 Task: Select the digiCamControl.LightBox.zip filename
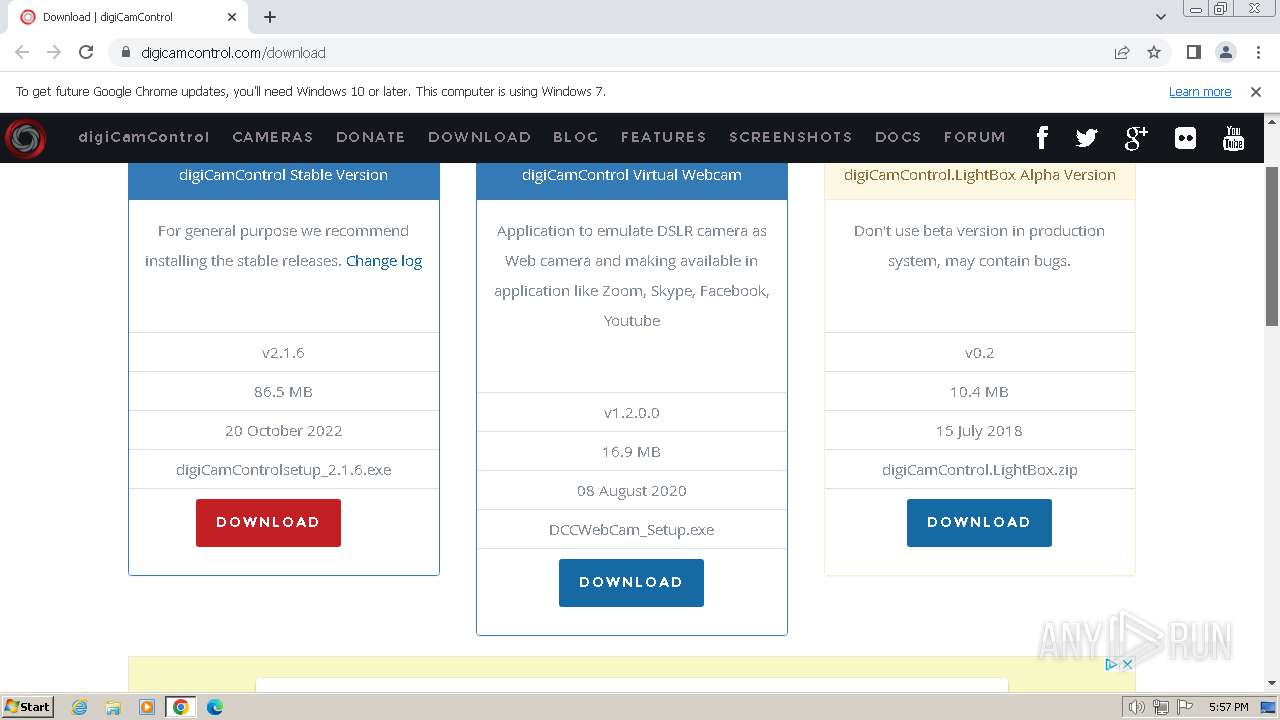coord(980,470)
